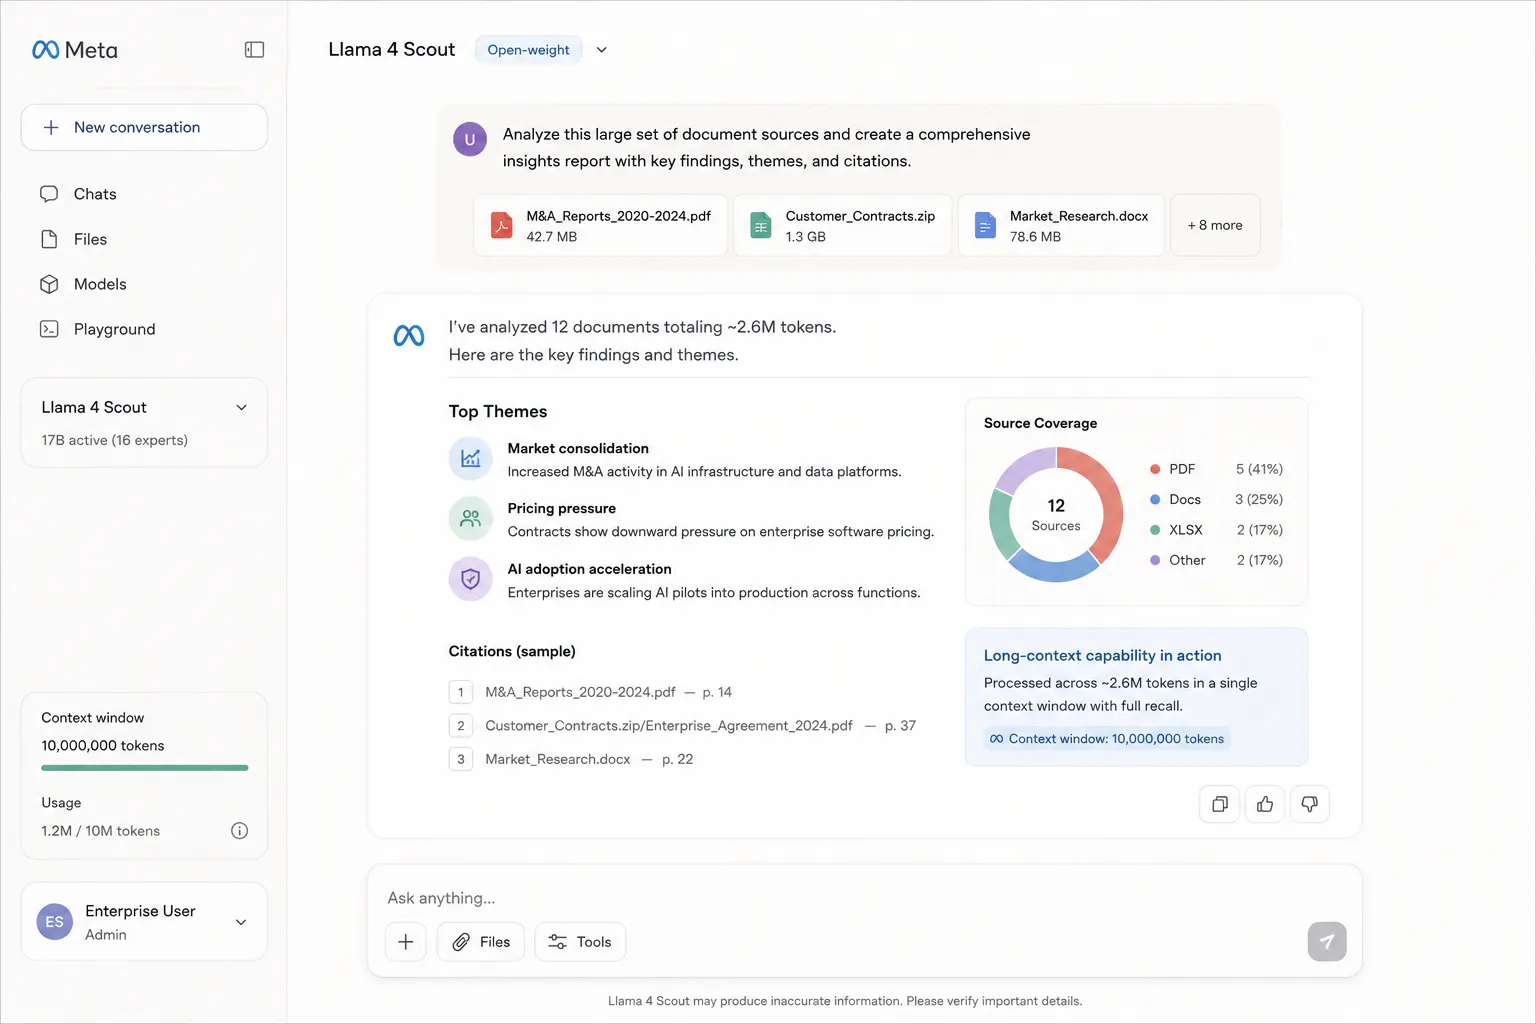Click the sidebar Files document icon
The height and width of the screenshot is (1024, 1536).
coord(49,239)
